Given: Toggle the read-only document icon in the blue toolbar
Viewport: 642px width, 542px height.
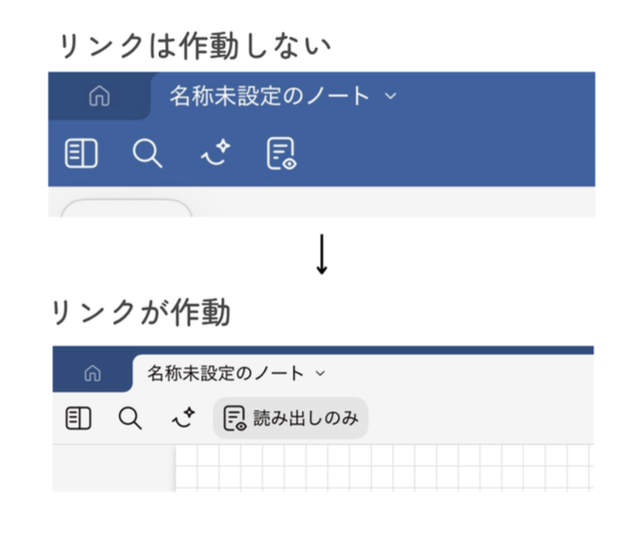Looking at the screenshot, I should [282, 154].
